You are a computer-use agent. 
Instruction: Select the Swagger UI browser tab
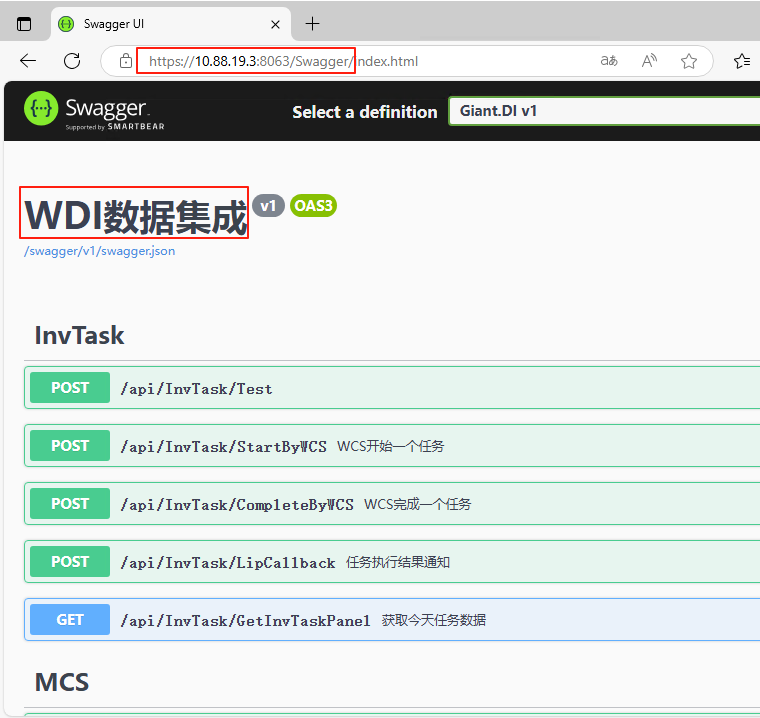pyautogui.click(x=150, y=24)
